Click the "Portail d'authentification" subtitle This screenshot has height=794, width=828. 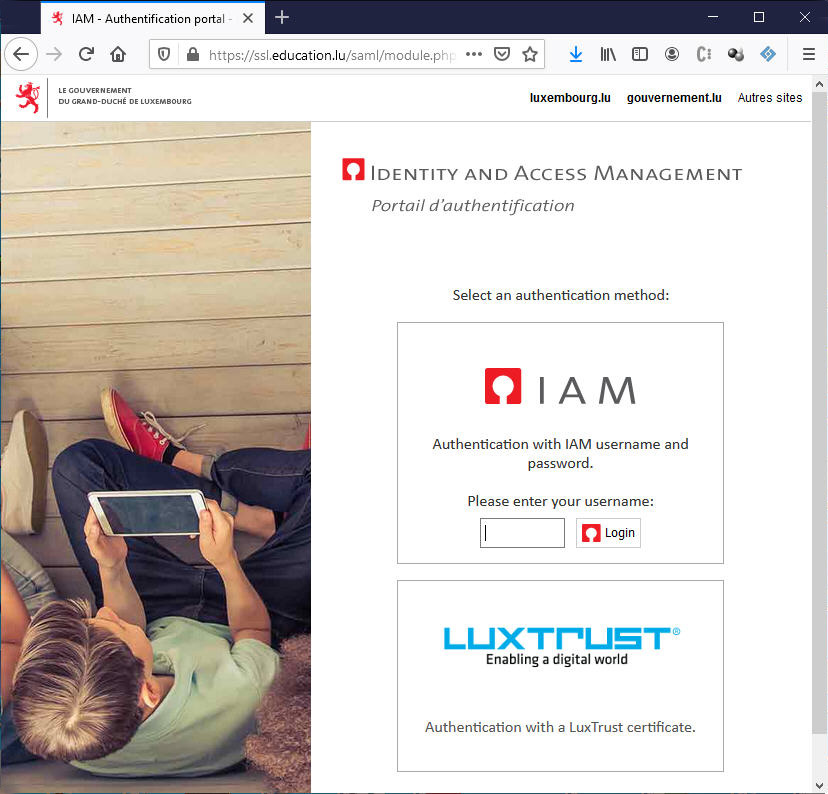[473, 205]
